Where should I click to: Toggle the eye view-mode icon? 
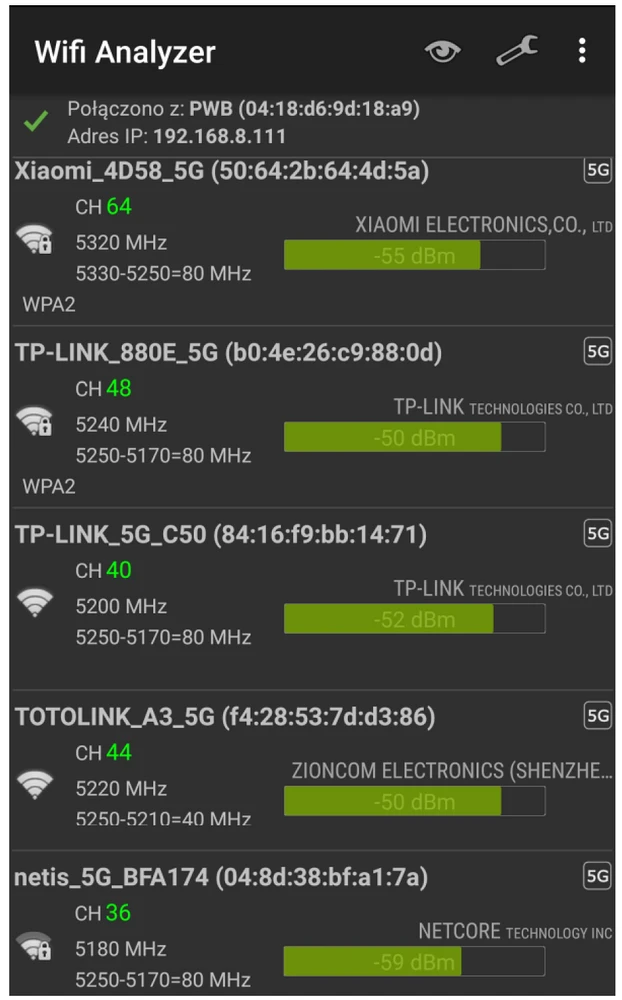click(441, 52)
